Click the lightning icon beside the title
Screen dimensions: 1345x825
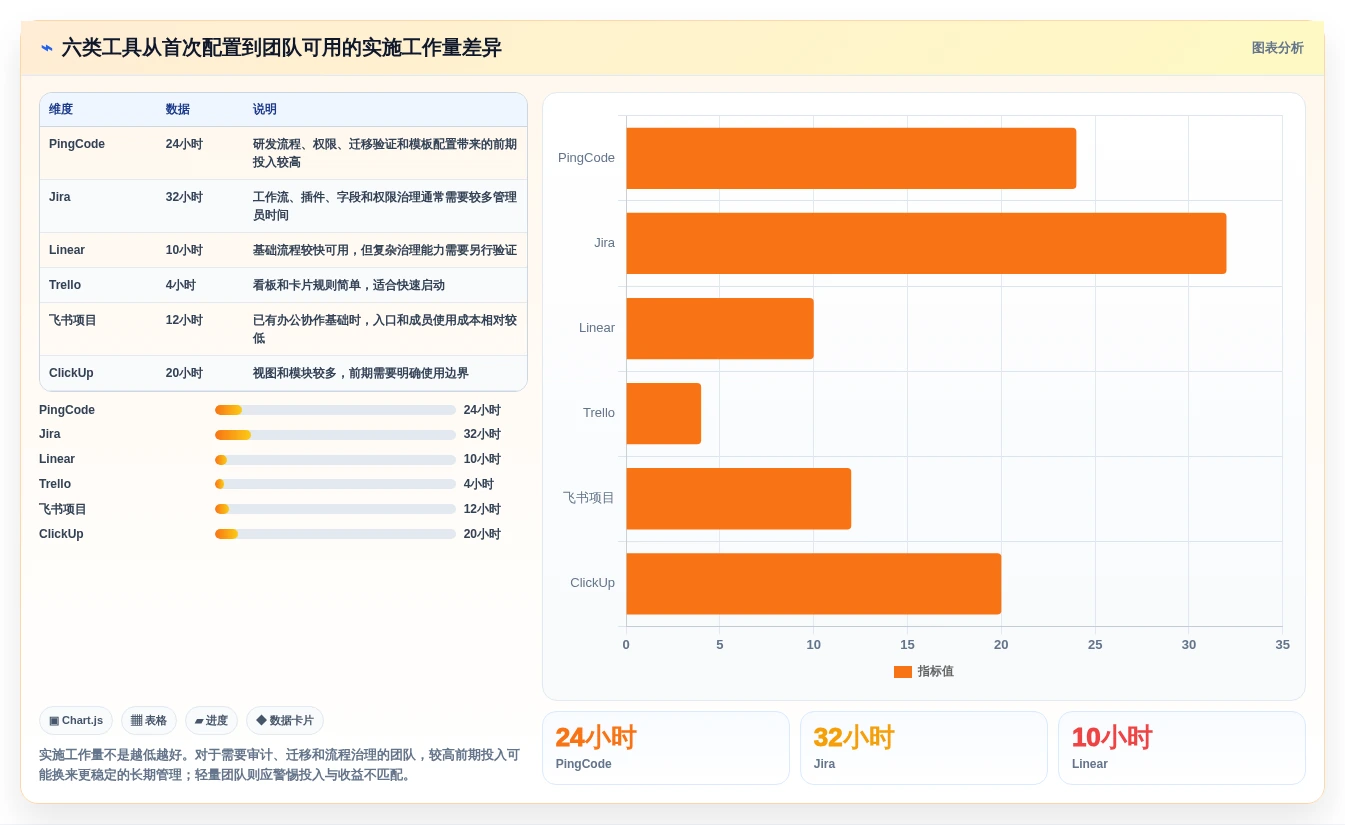coord(47,48)
